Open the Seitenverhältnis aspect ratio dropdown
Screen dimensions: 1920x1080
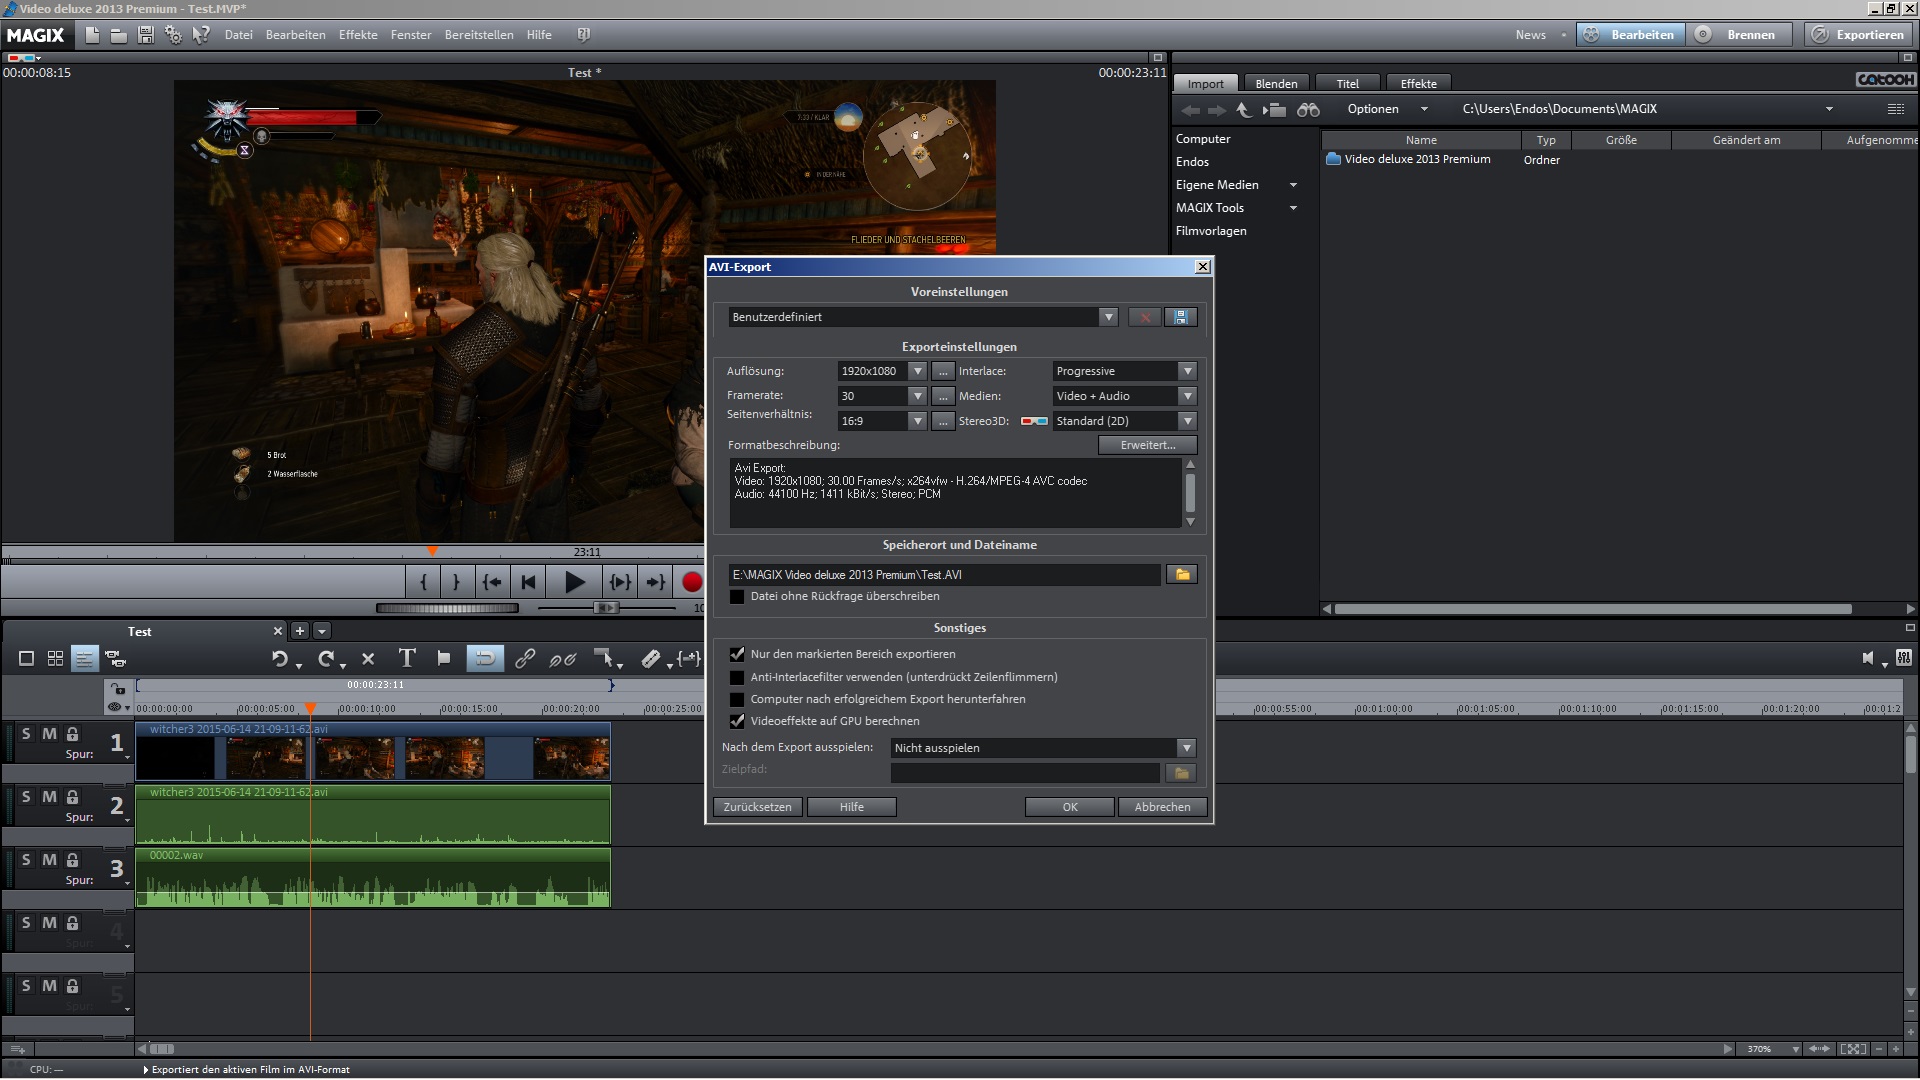click(917, 421)
